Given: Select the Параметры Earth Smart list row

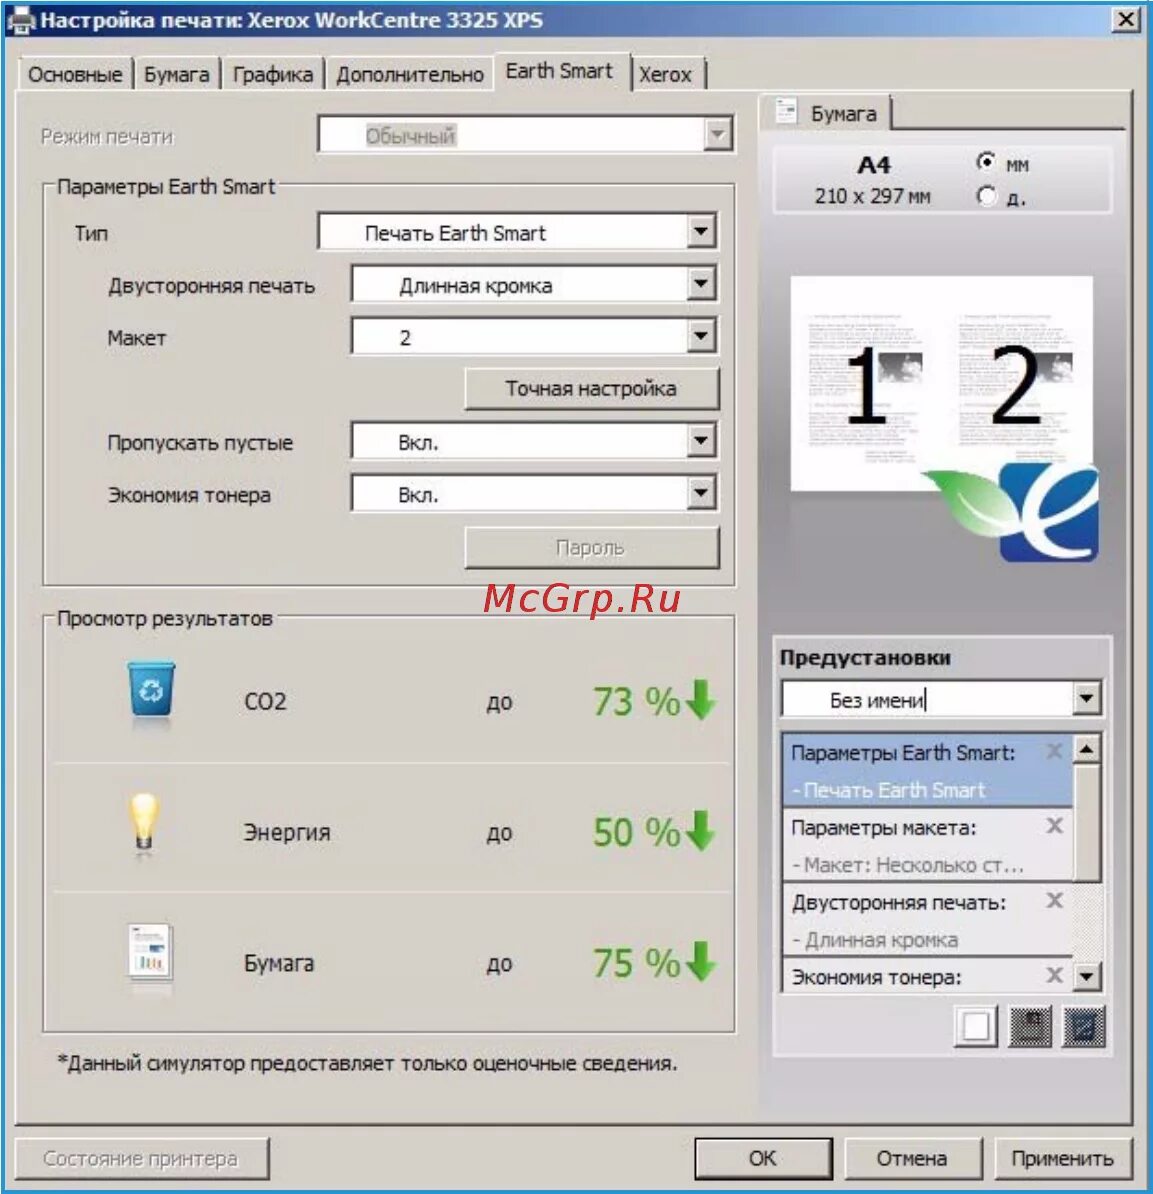Looking at the screenshot, I should pyautogui.click(x=928, y=771).
